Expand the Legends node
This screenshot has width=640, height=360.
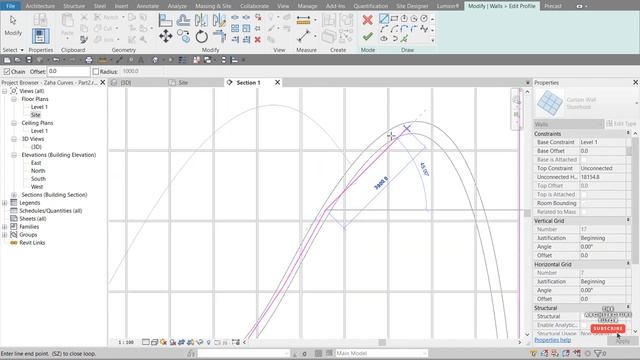click(x=4, y=203)
